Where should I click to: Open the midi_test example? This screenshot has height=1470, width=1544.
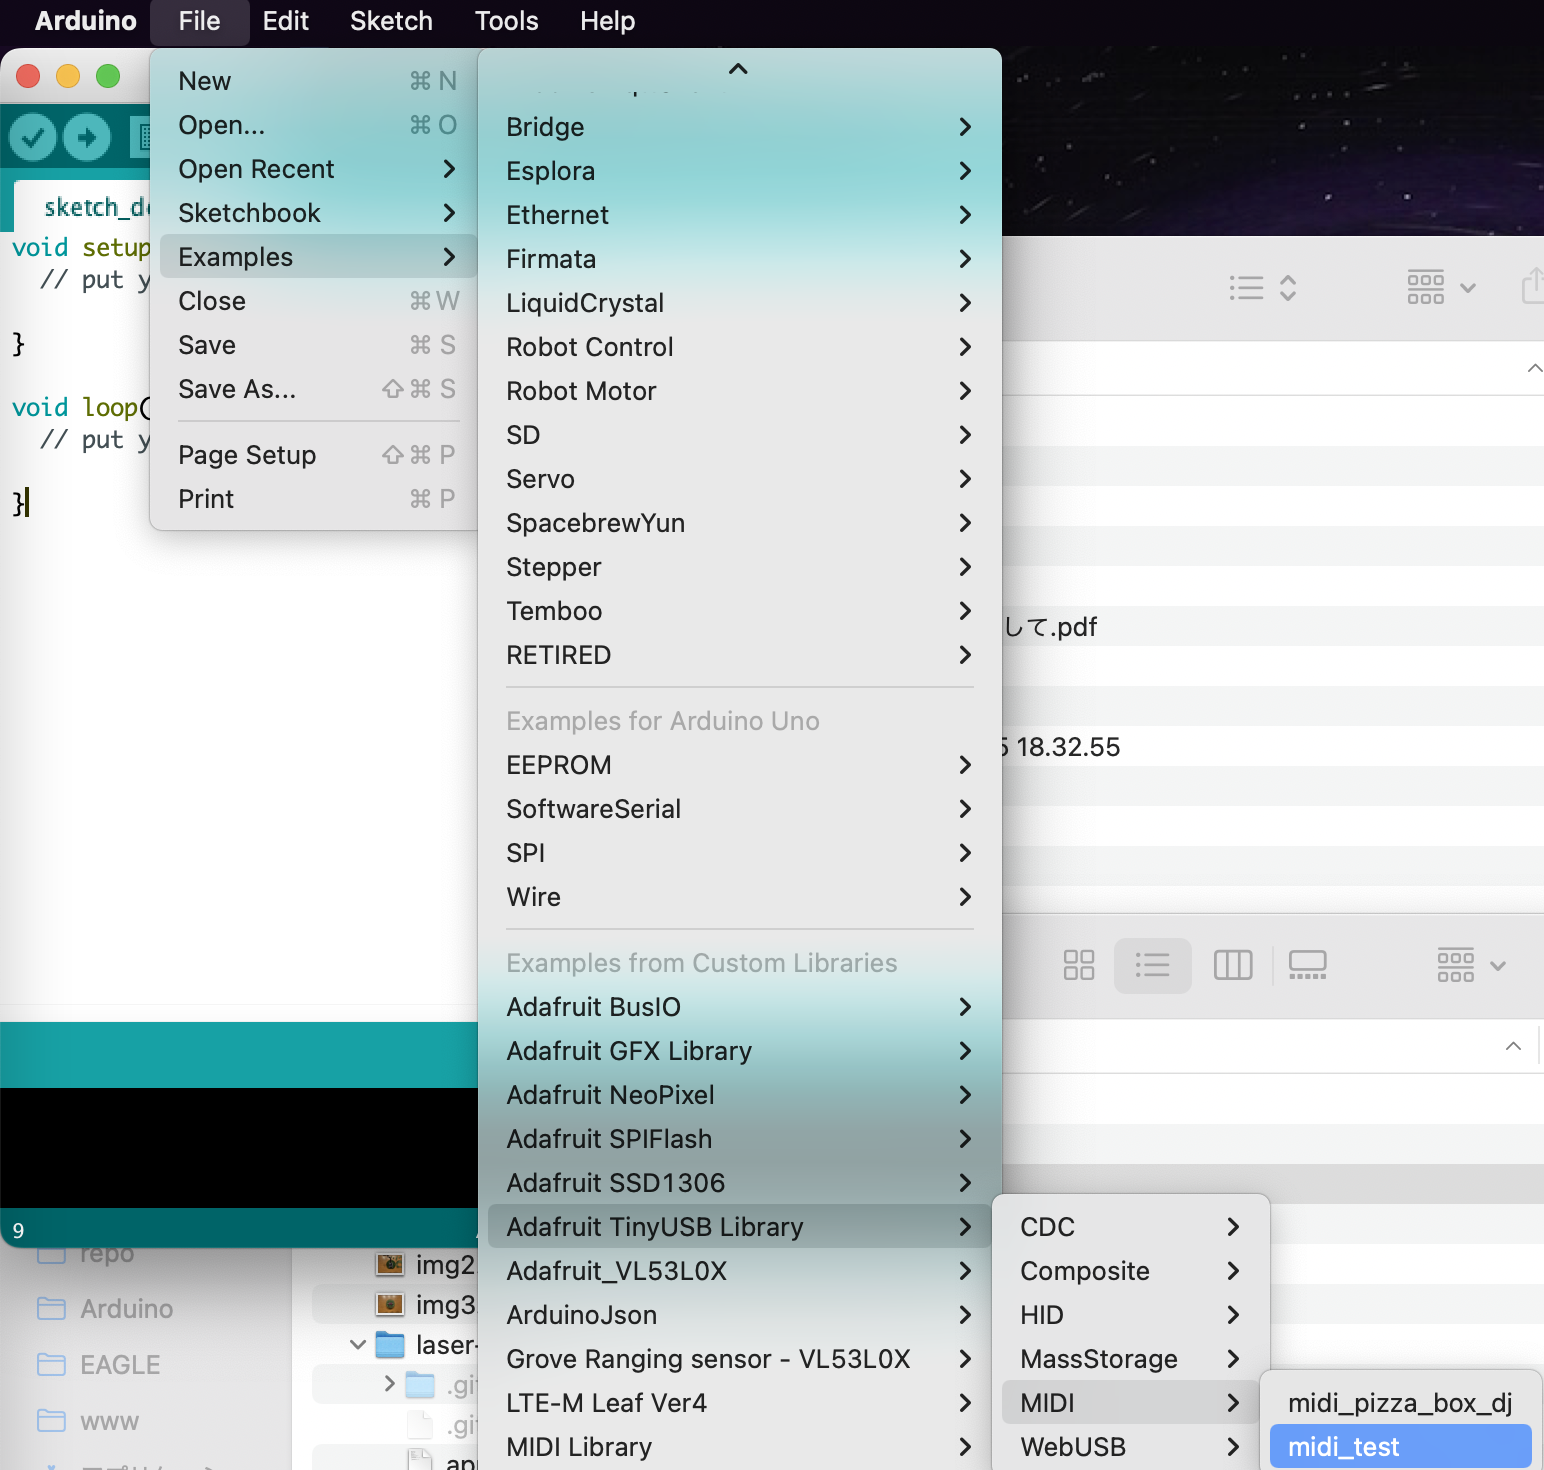tap(1400, 1447)
